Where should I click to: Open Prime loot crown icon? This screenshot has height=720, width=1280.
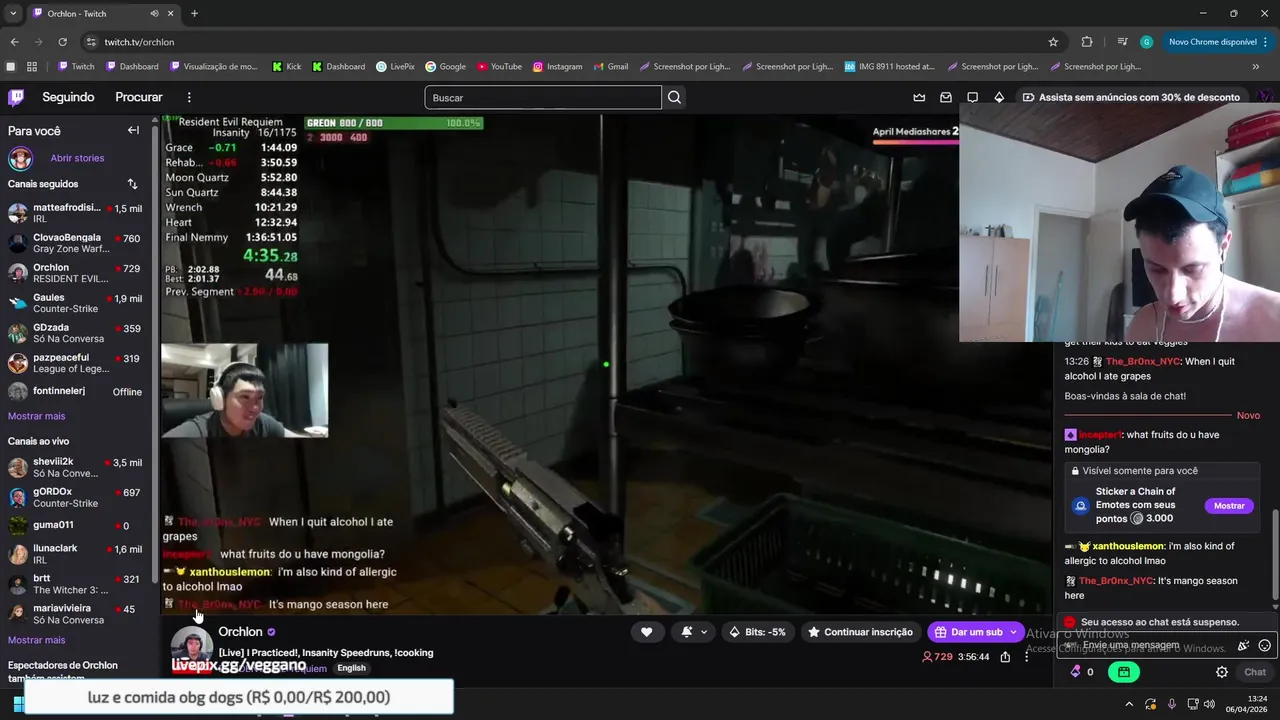click(919, 97)
